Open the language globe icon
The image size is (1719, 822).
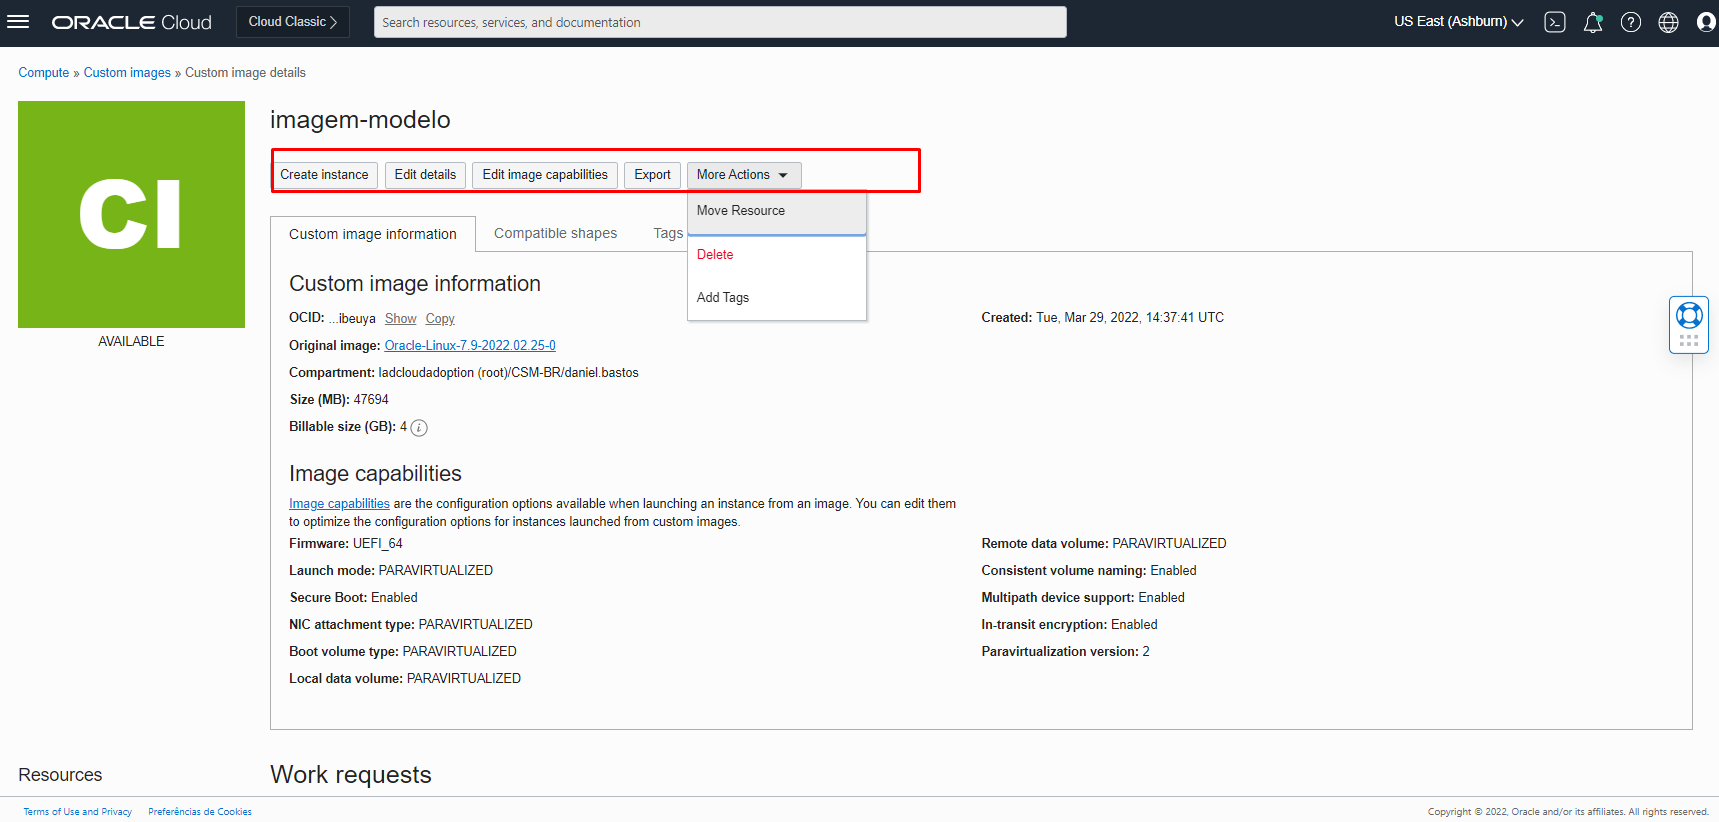[x=1669, y=22]
